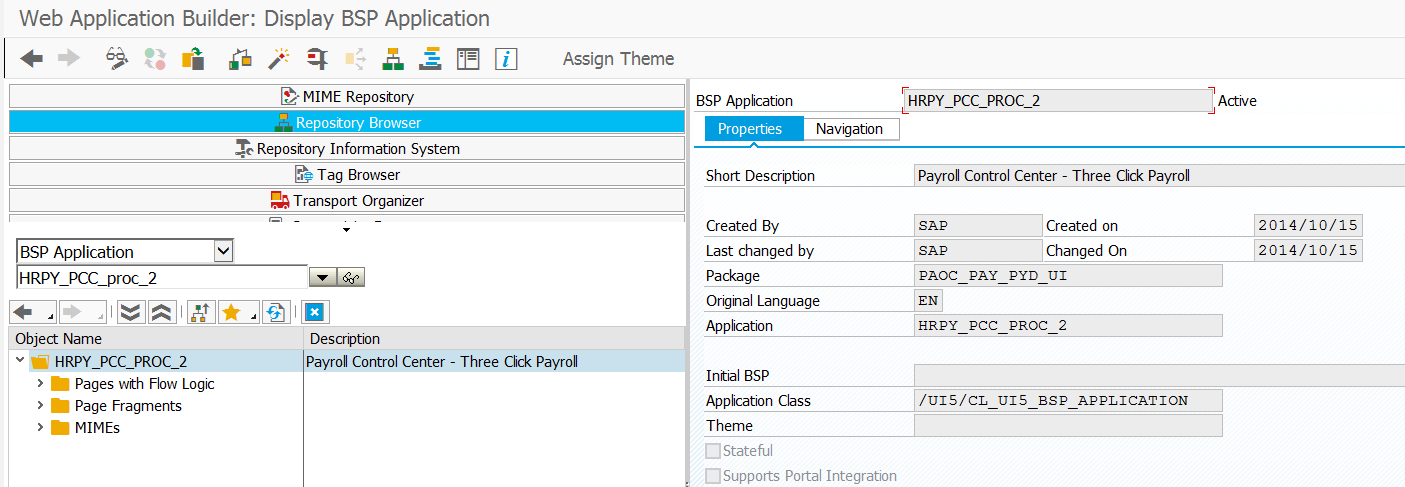
Task: Collapse the HRPY_PCC_PROC_2 tree node
Action: click(20, 361)
